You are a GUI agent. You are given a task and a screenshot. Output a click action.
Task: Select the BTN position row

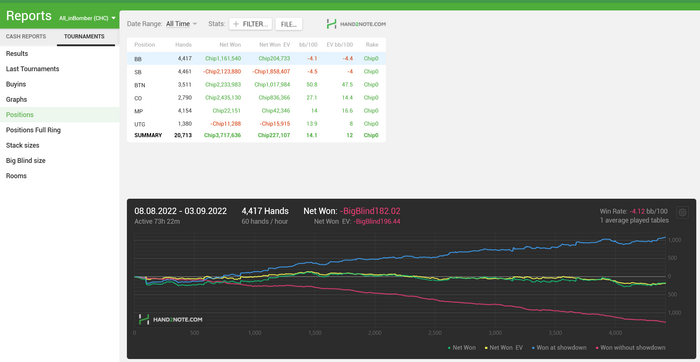(x=256, y=84)
